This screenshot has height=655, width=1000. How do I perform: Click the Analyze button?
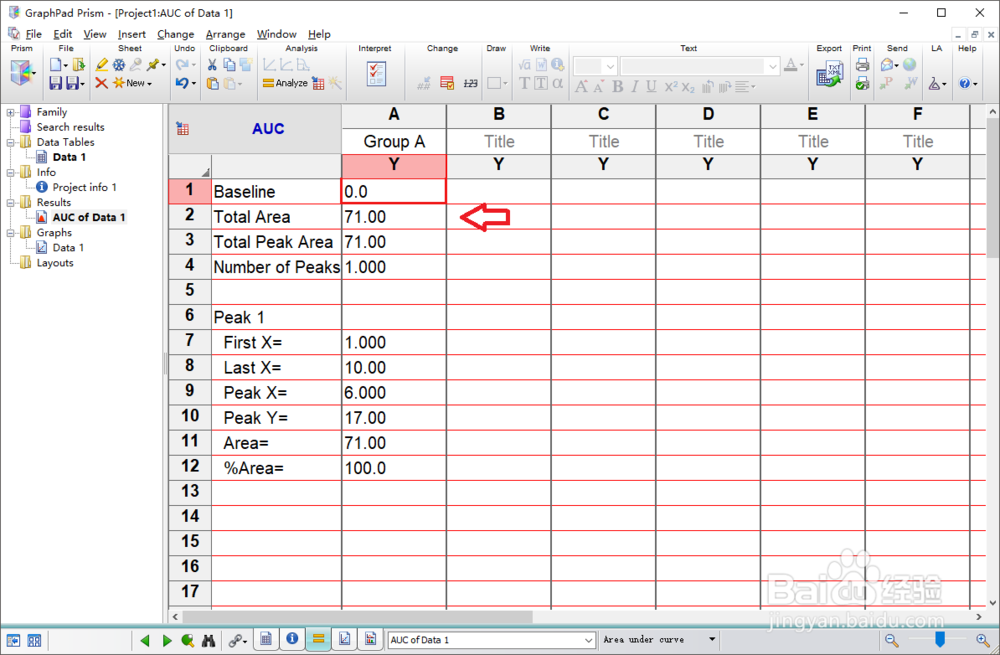tap(285, 83)
